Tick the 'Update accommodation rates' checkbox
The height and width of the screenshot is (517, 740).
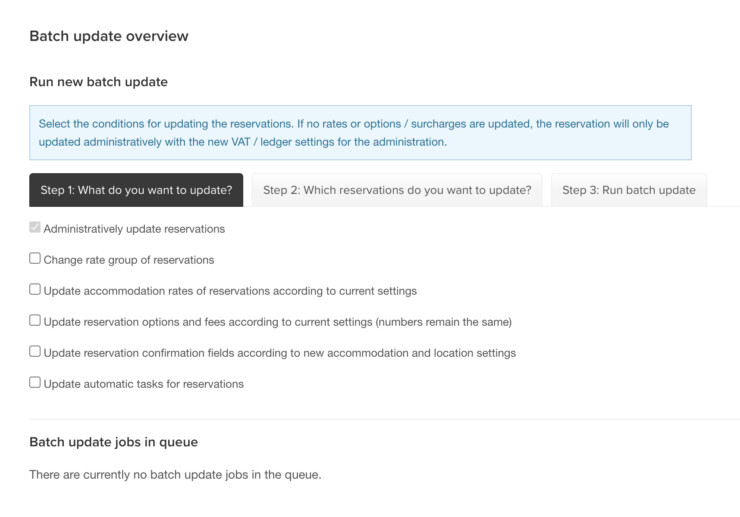click(x=35, y=290)
